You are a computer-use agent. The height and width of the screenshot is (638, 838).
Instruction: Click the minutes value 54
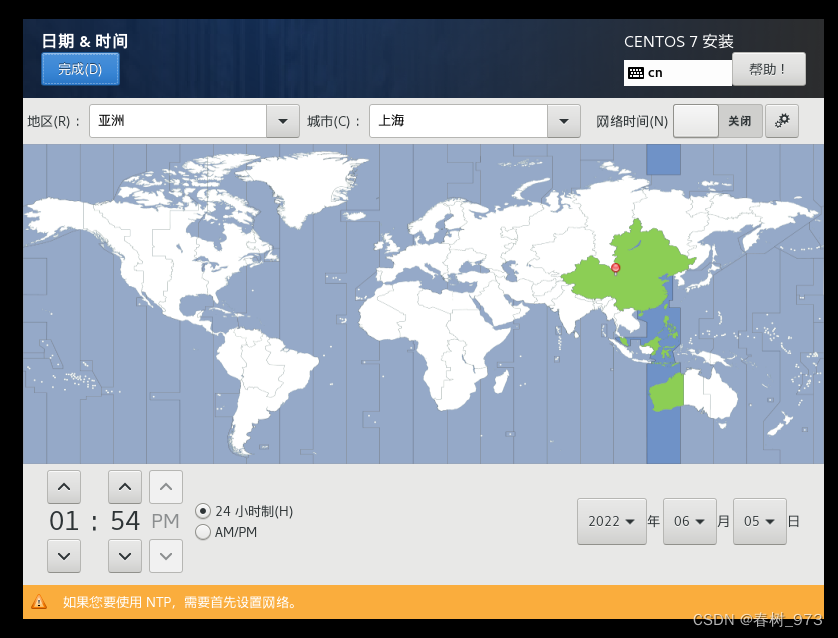click(x=125, y=521)
